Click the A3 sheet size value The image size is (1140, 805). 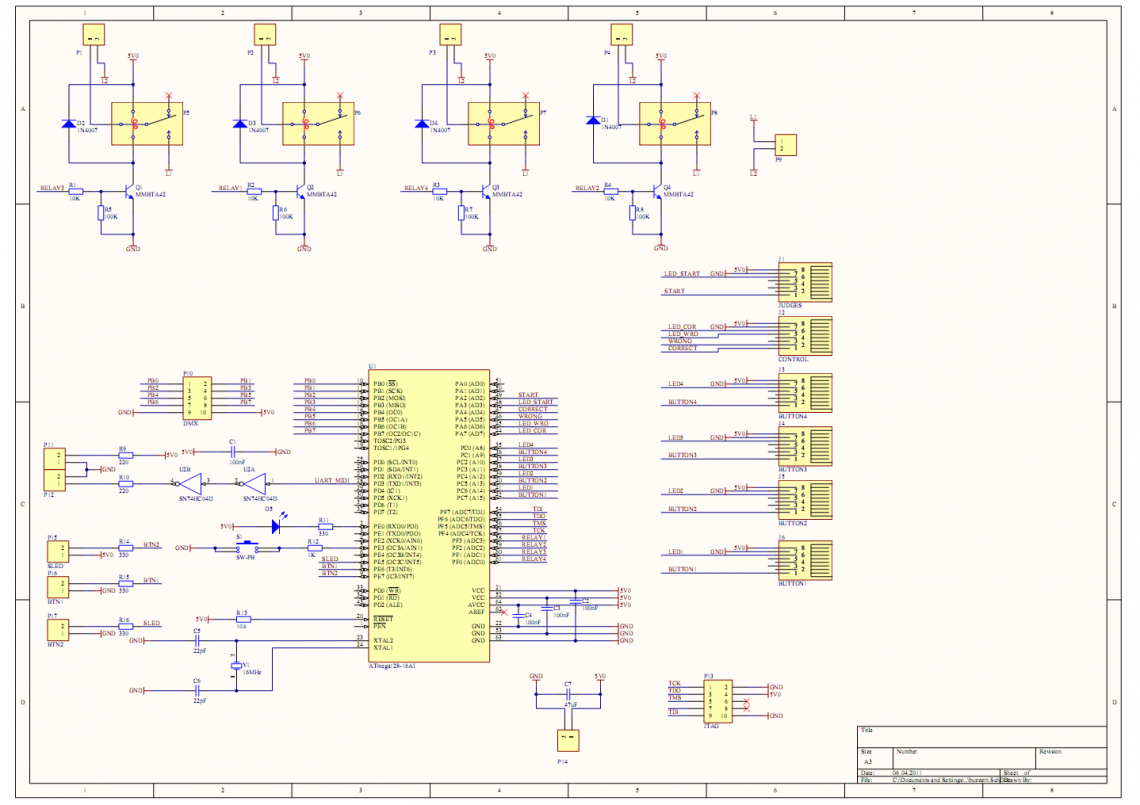coord(867,761)
